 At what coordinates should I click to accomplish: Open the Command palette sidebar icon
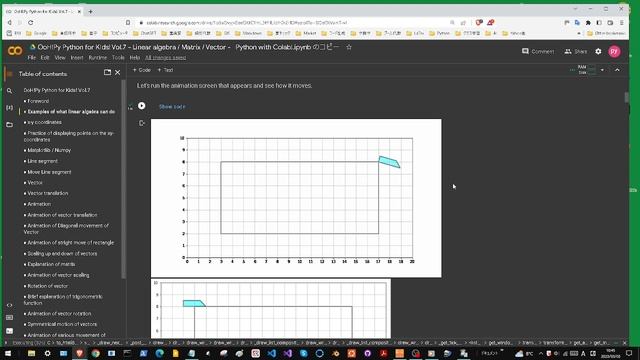(x=9, y=318)
